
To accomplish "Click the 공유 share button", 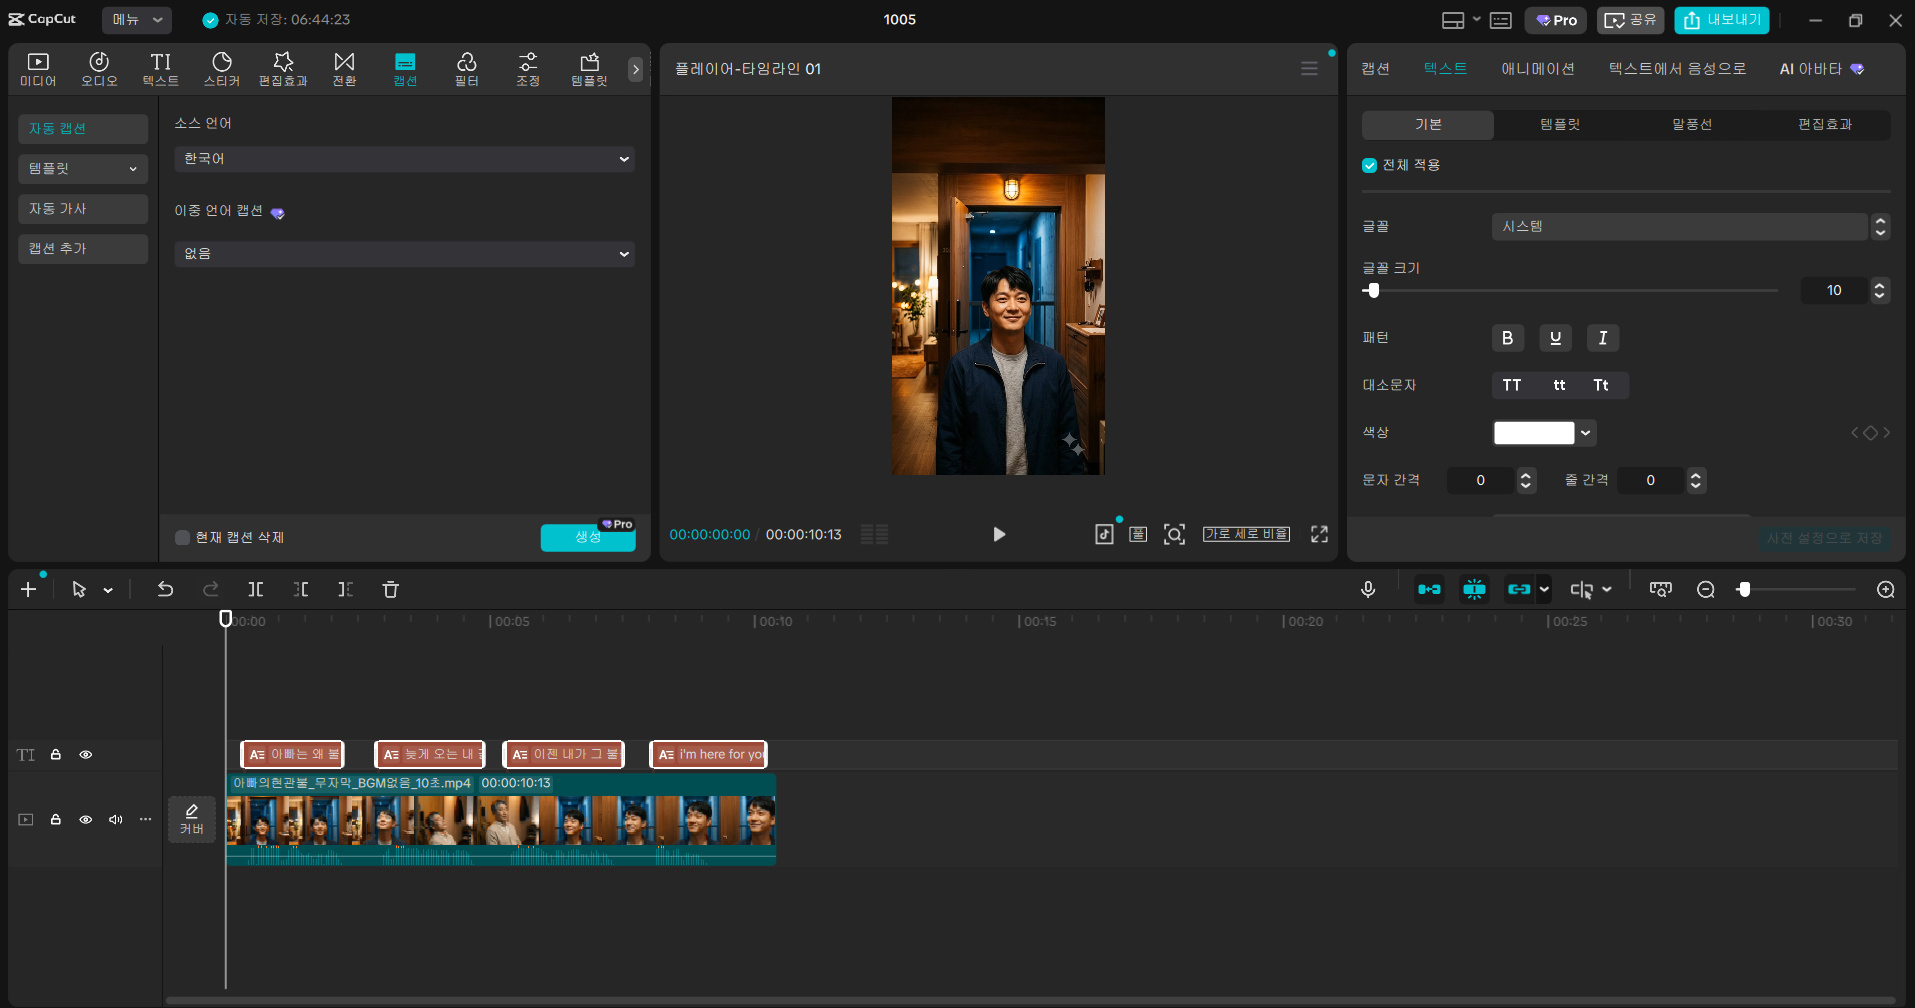I will click(1631, 20).
